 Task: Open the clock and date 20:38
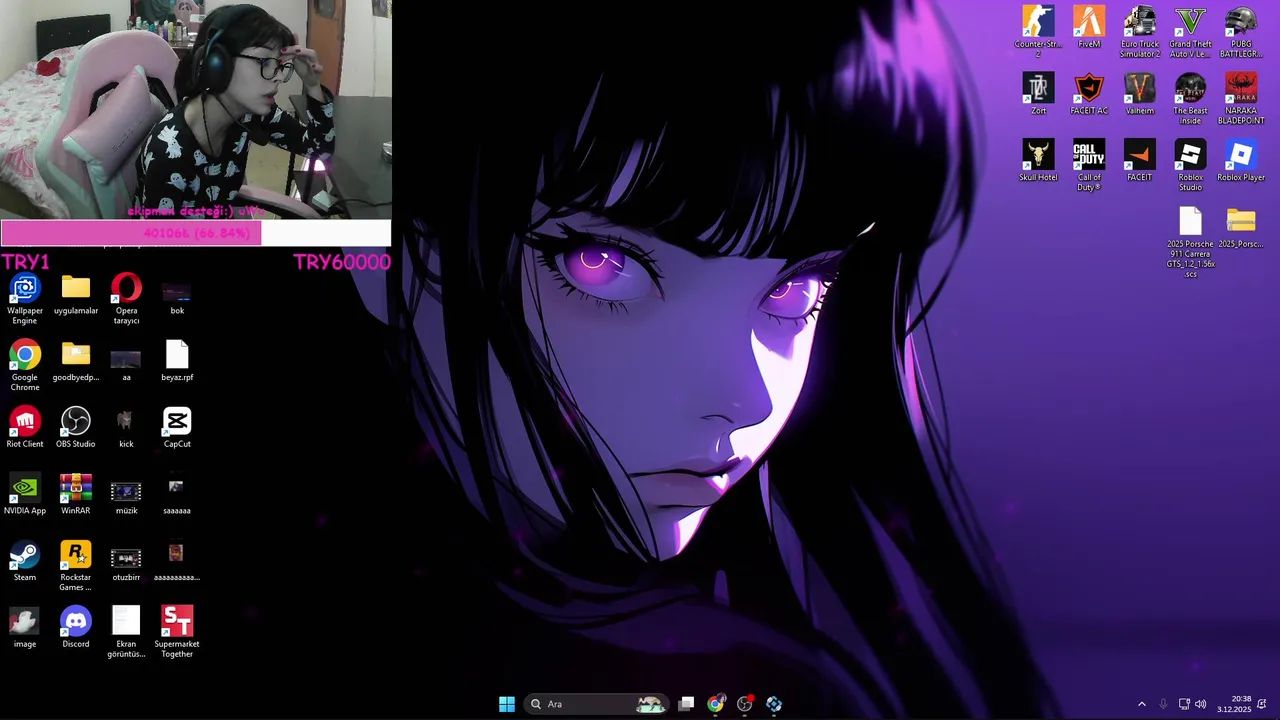point(1234,704)
